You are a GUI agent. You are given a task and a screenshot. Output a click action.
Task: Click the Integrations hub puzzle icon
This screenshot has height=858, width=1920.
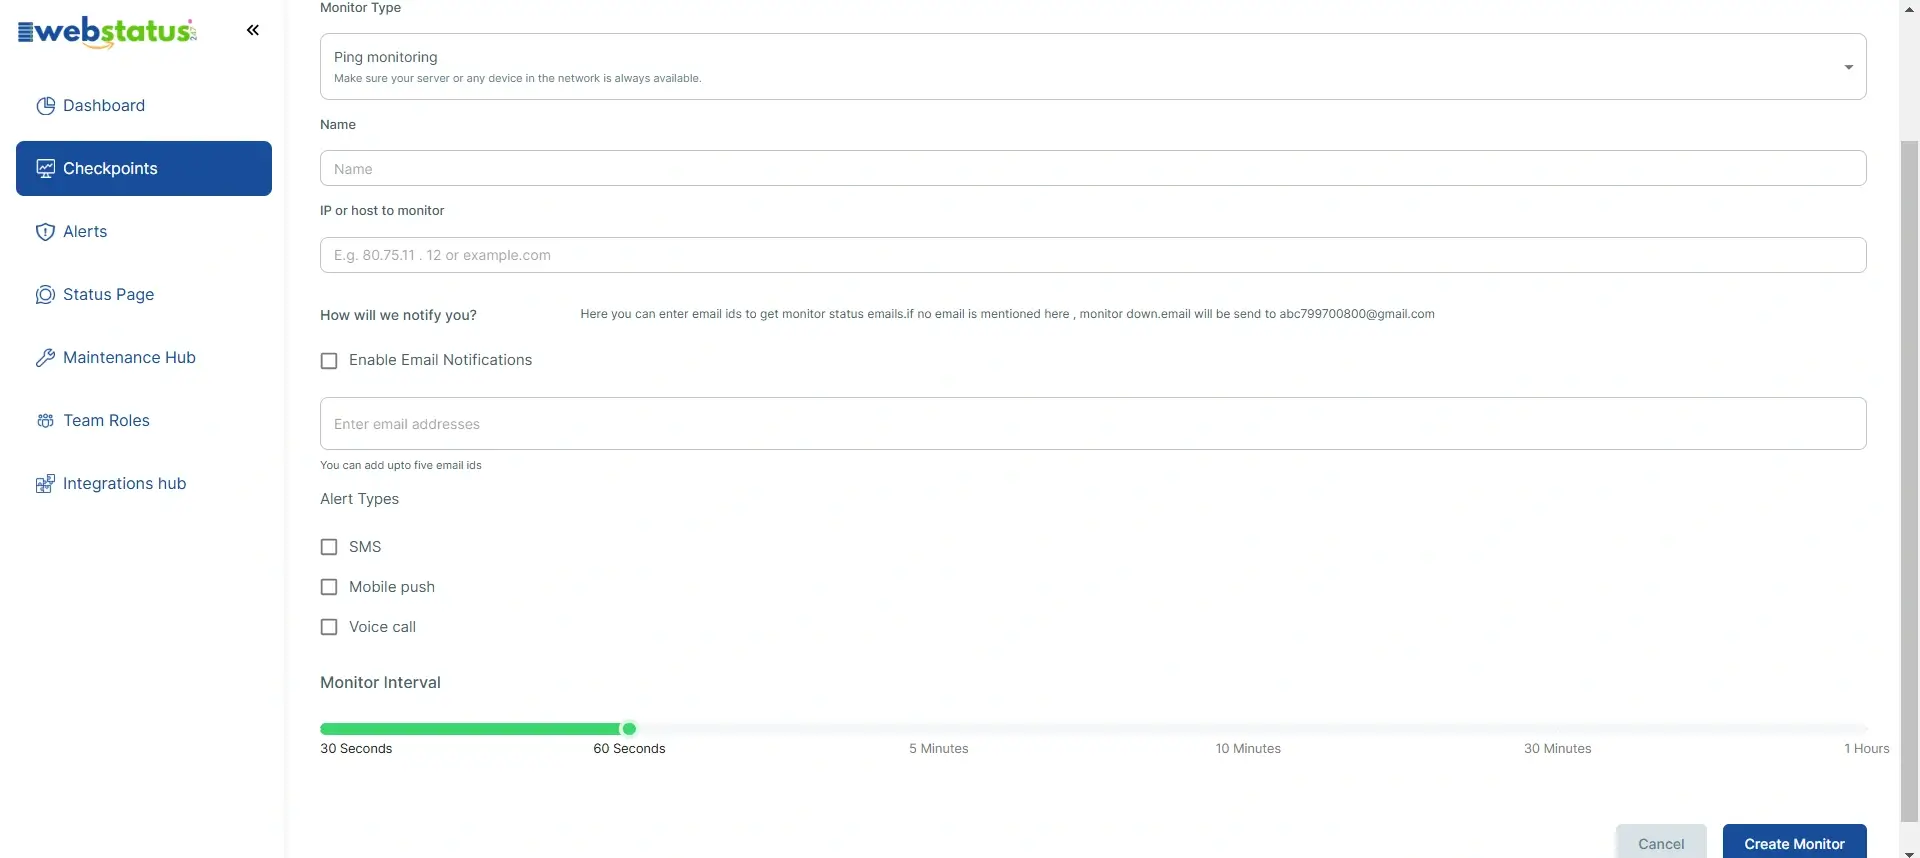pyautogui.click(x=45, y=484)
